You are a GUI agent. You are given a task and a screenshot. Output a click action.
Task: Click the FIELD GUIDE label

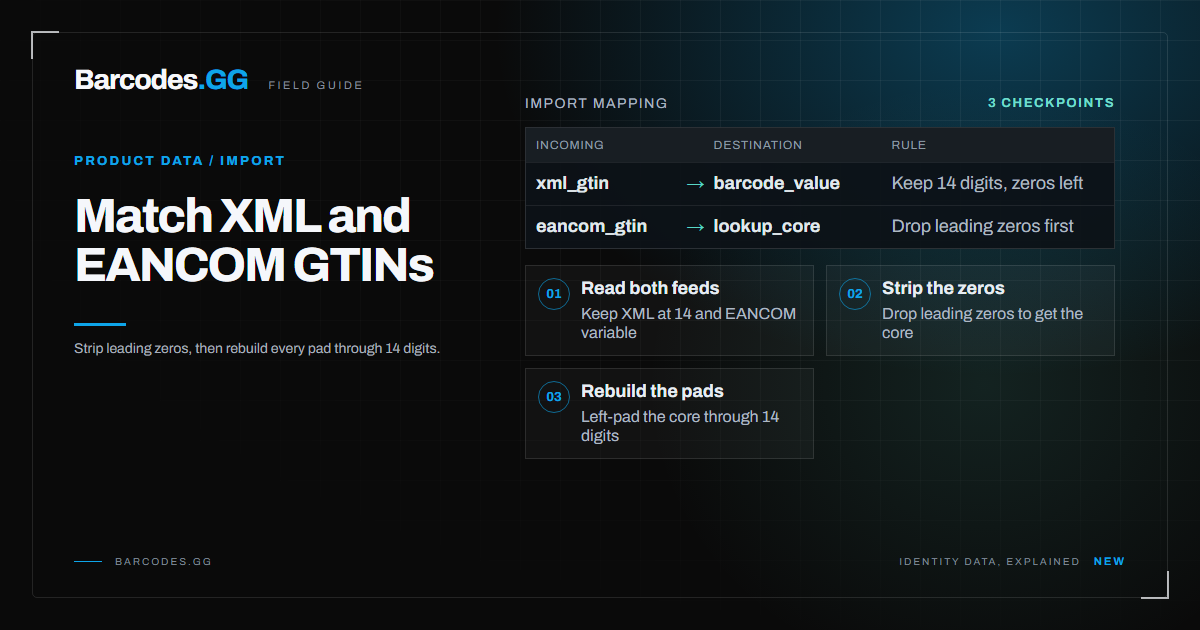pos(315,85)
